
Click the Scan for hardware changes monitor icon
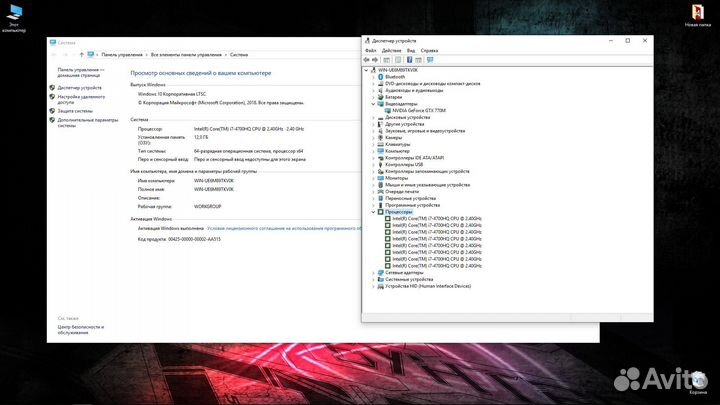pyautogui.click(x=430, y=60)
